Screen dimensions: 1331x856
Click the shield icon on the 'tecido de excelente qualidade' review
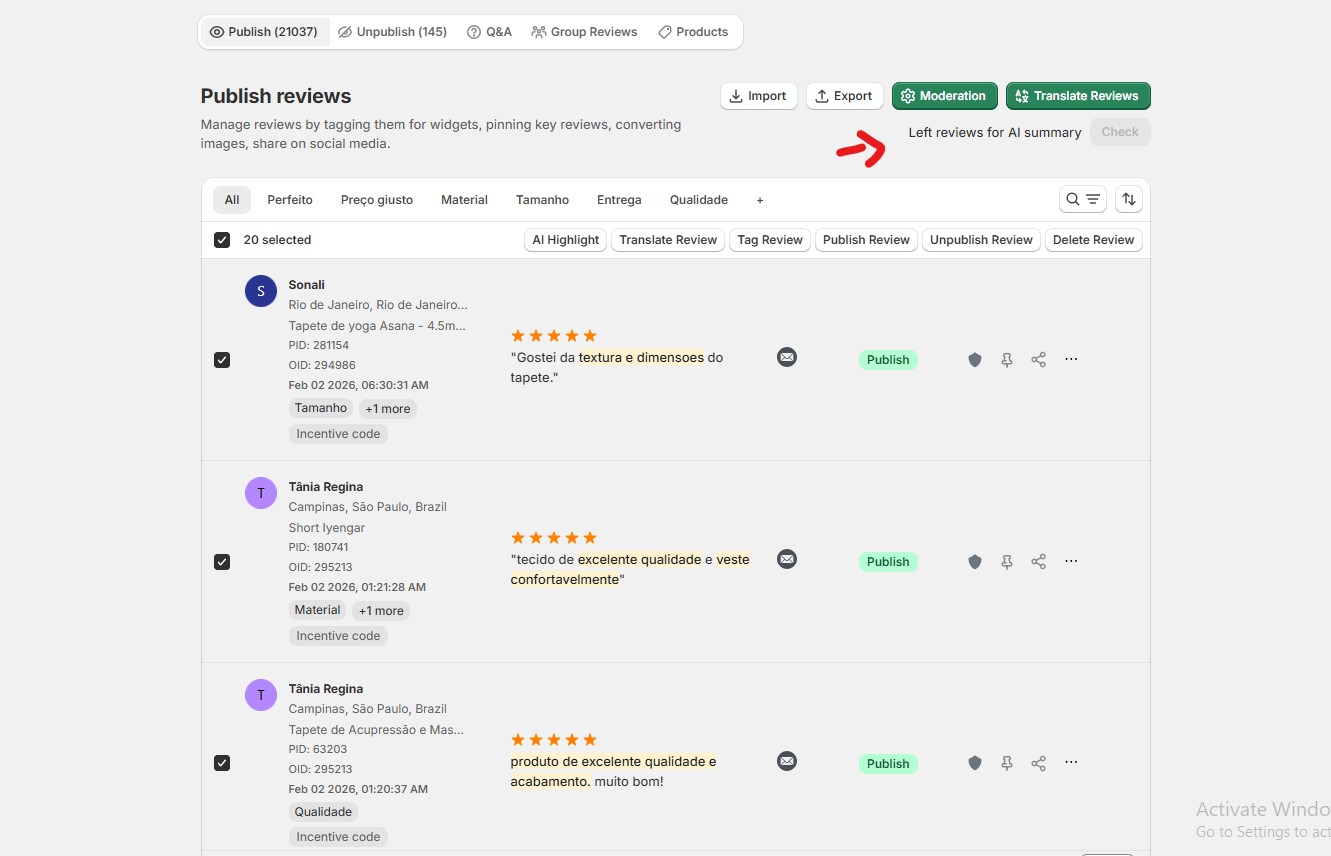pos(975,562)
